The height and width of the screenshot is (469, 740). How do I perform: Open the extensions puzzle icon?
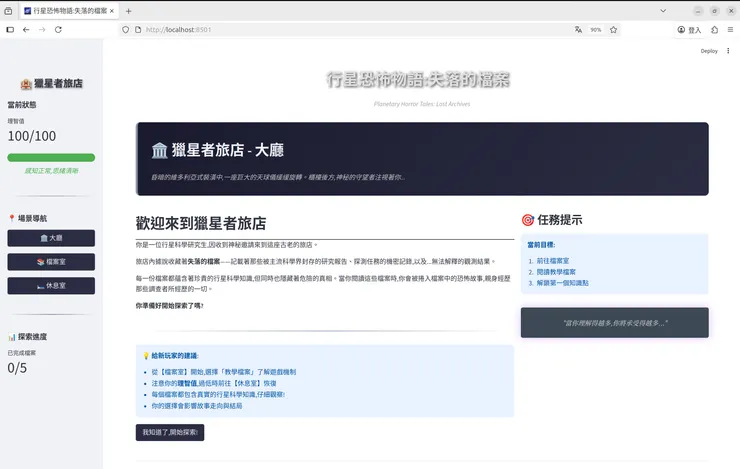point(715,30)
